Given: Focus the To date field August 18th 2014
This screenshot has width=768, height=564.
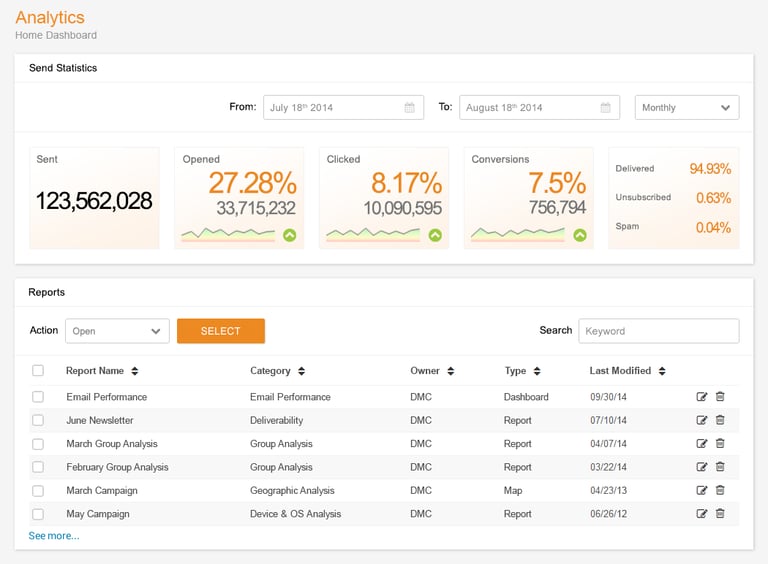Looking at the screenshot, I should click(x=539, y=107).
